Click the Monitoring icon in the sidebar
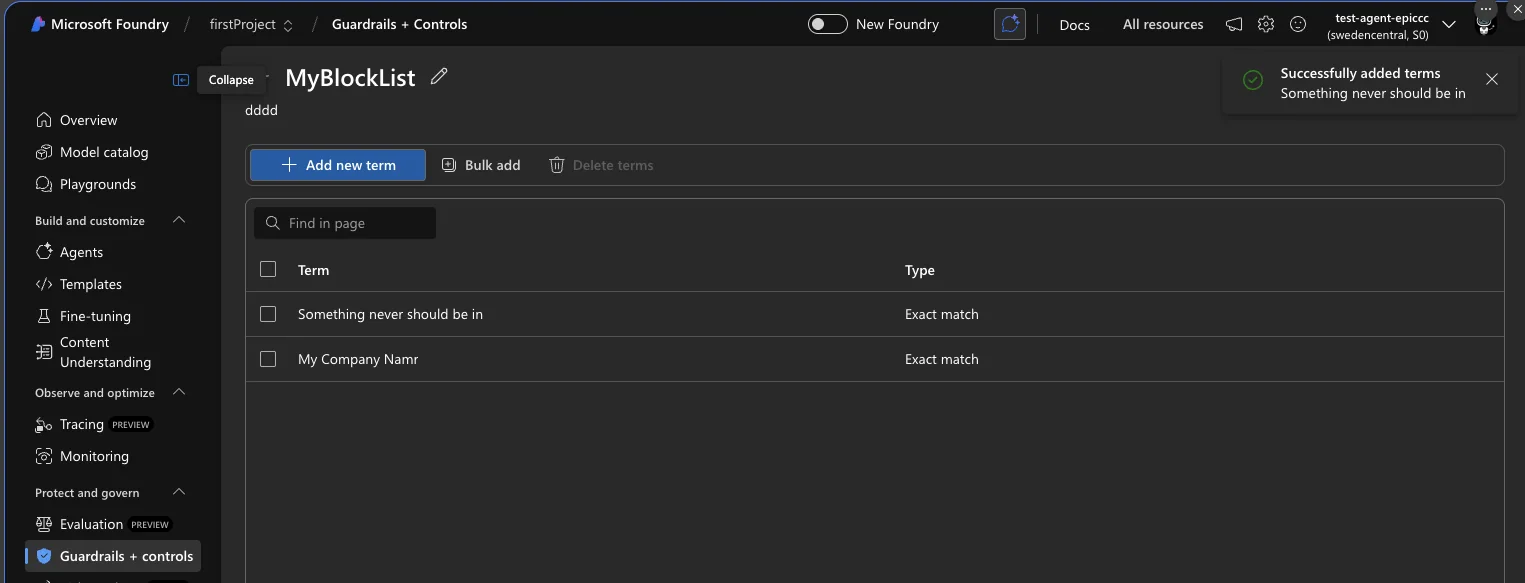1525x583 pixels. (x=44, y=456)
